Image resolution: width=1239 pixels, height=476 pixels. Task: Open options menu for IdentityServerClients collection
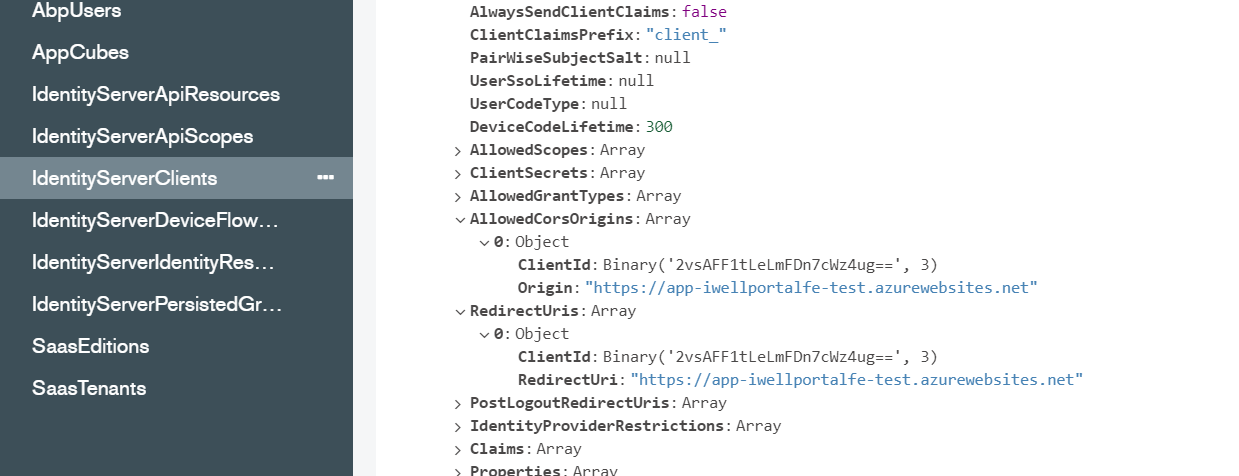tap(325, 177)
